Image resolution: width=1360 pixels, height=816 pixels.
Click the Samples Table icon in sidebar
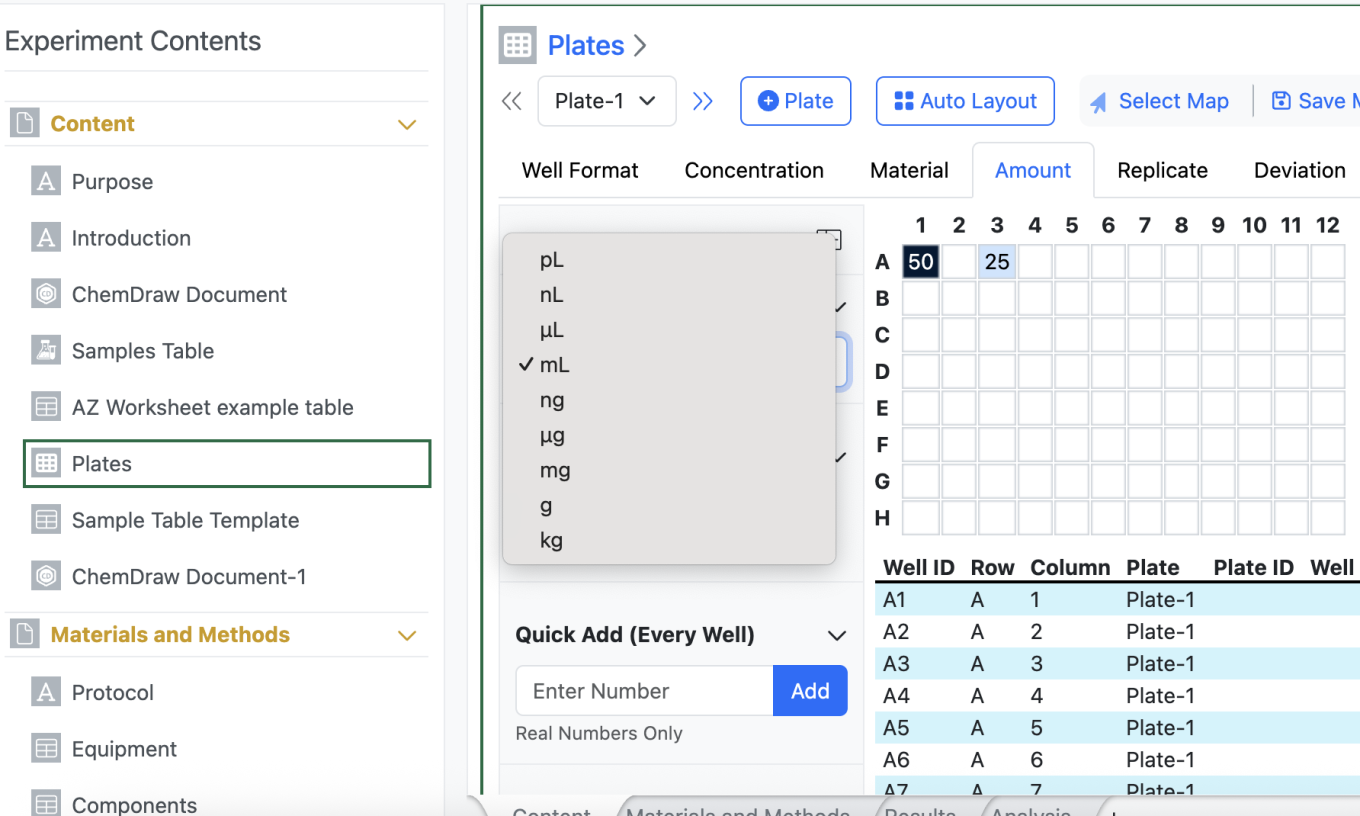click(x=45, y=350)
